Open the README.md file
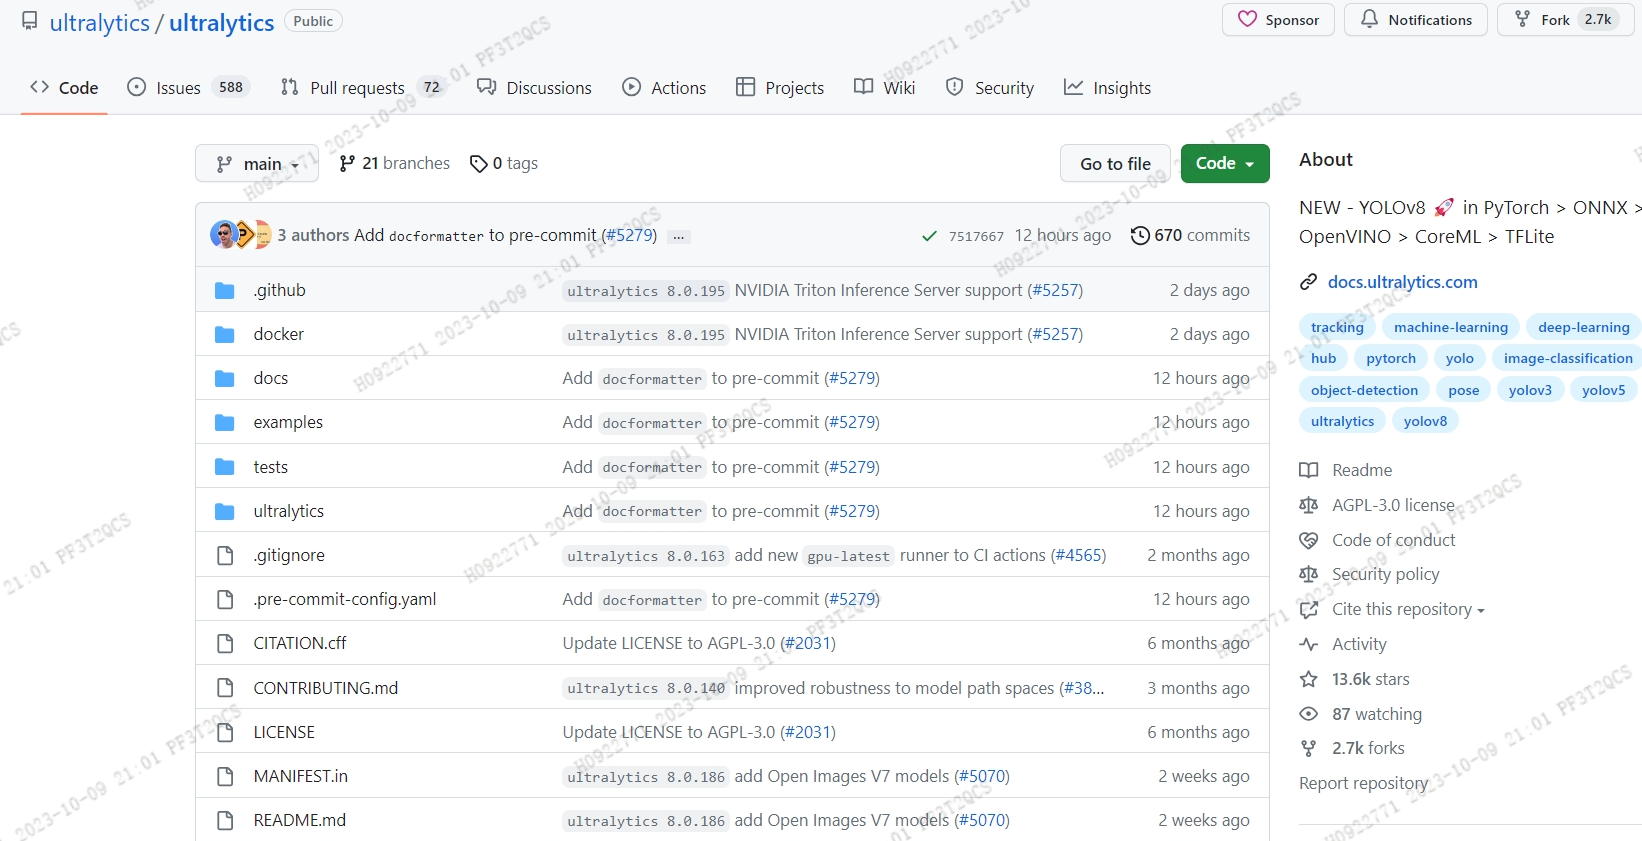1642x841 pixels. [299, 820]
